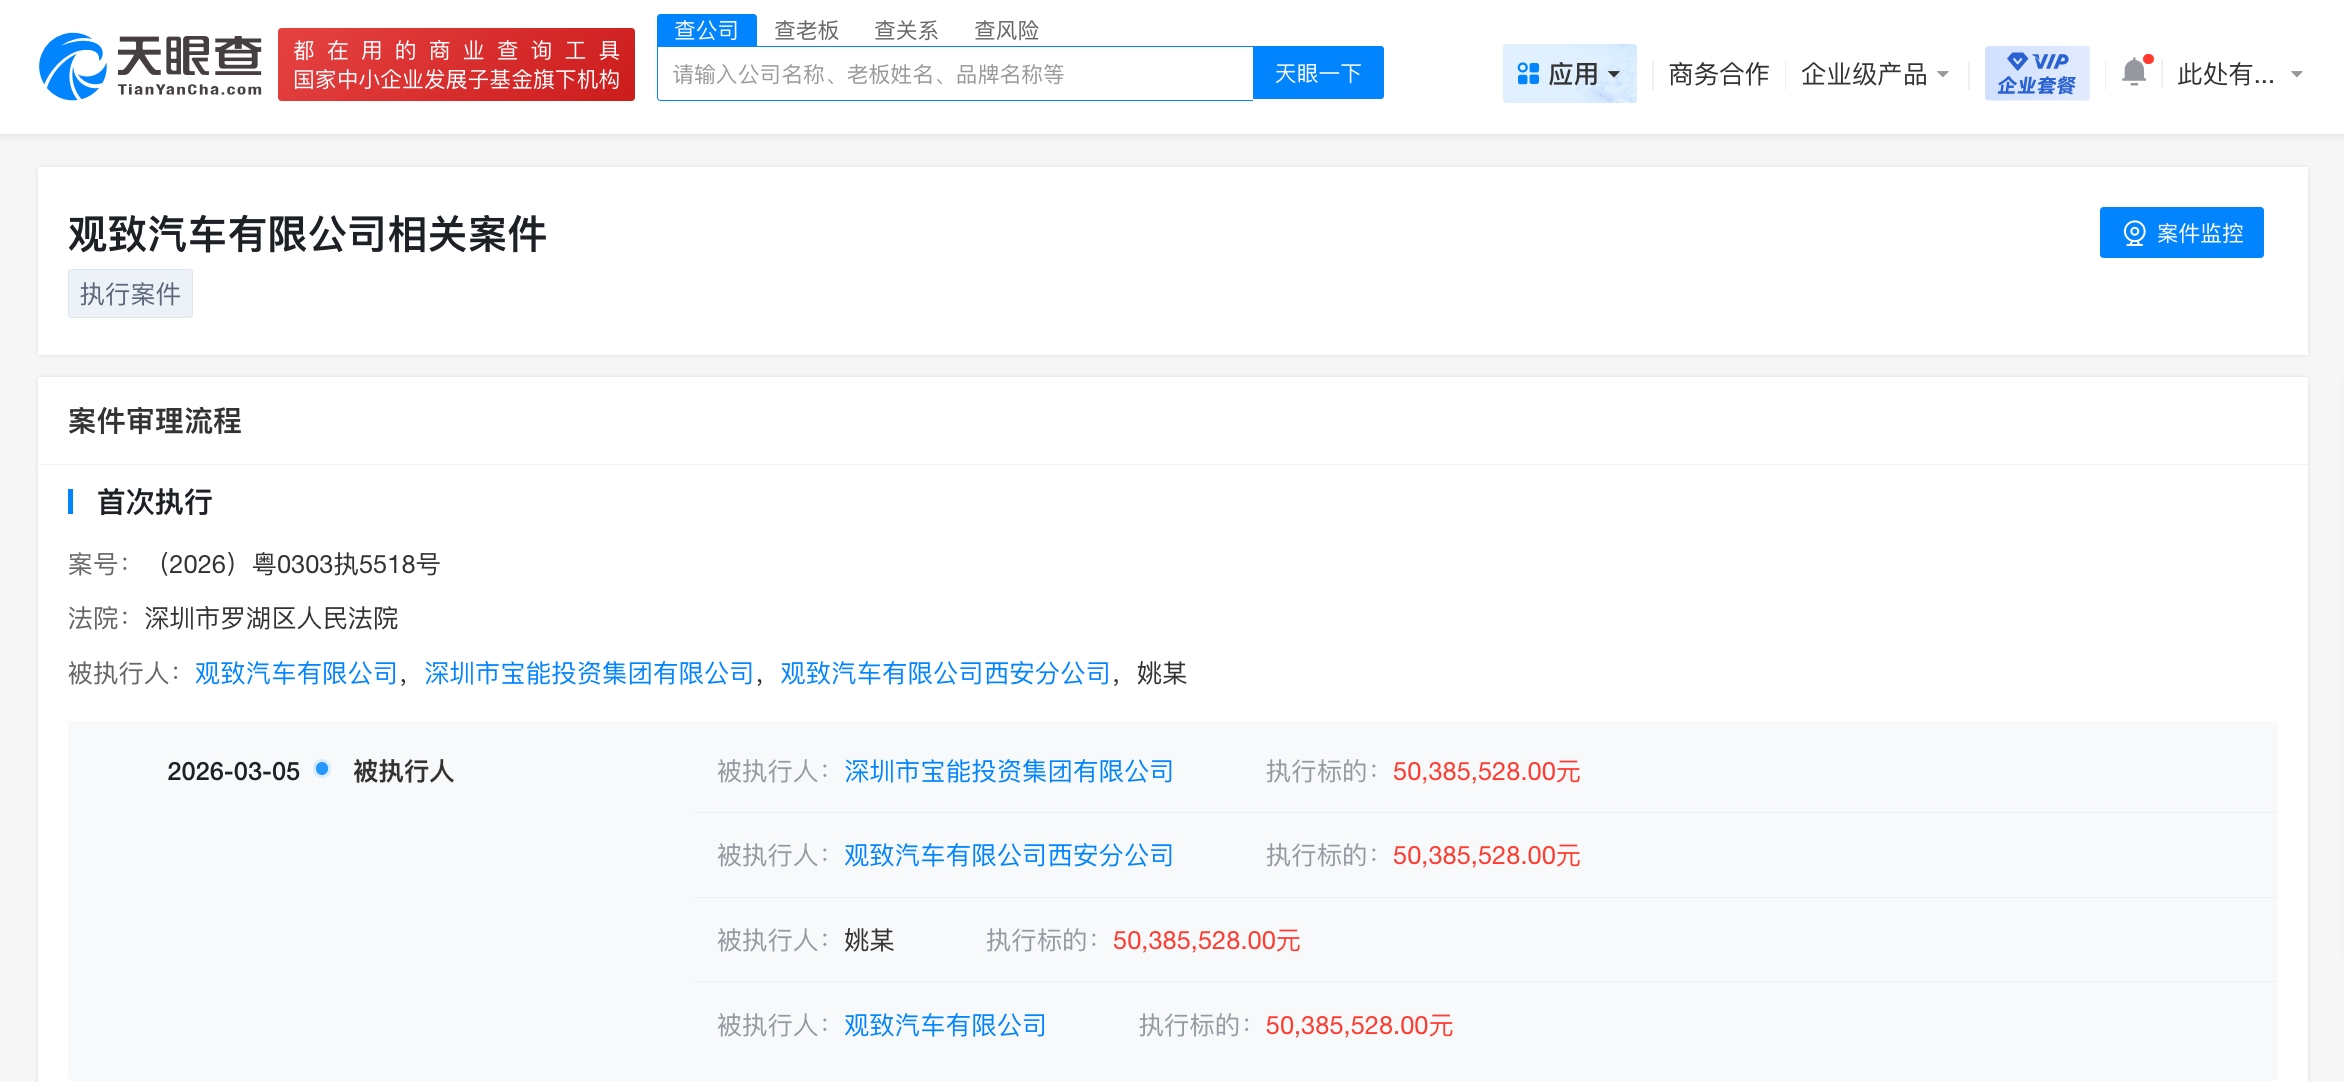Screen dimensions: 2344x1082
Task: Click the red slogan banner image
Action: (x=456, y=65)
